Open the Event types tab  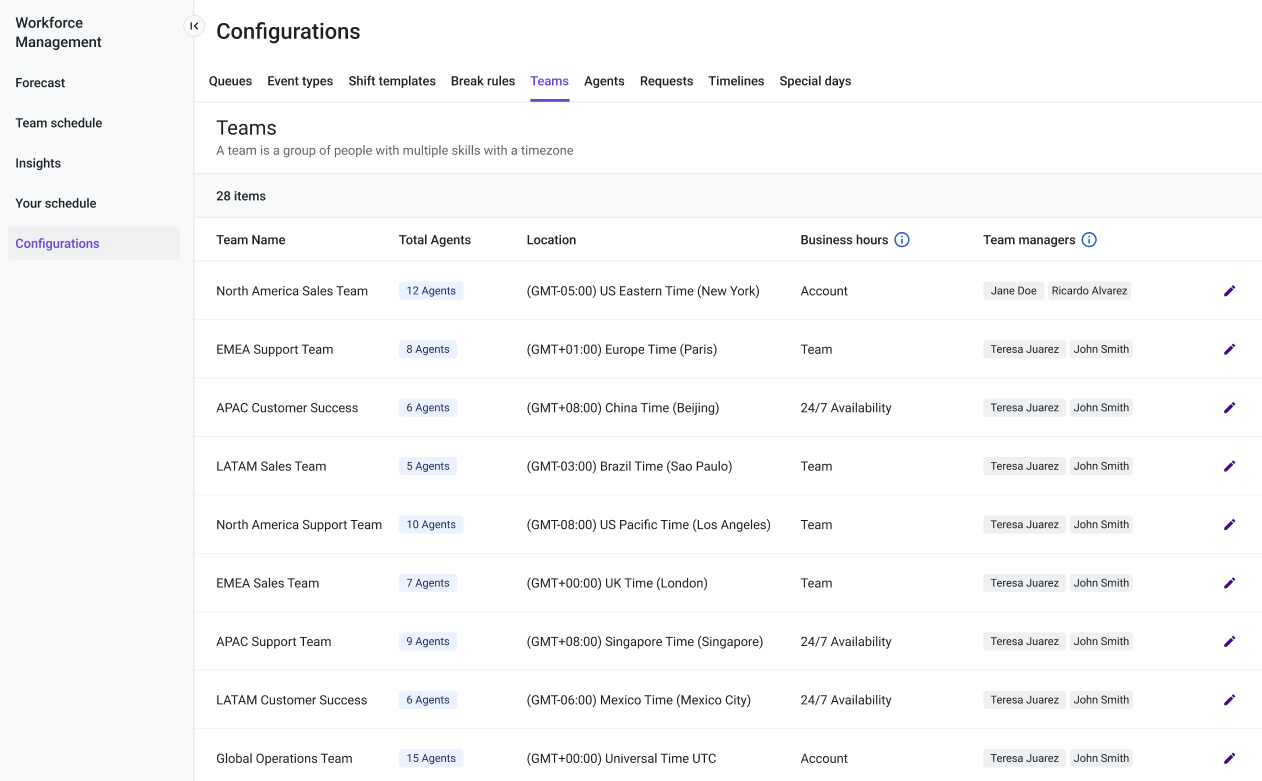pyautogui.click(x=300, y=81)
